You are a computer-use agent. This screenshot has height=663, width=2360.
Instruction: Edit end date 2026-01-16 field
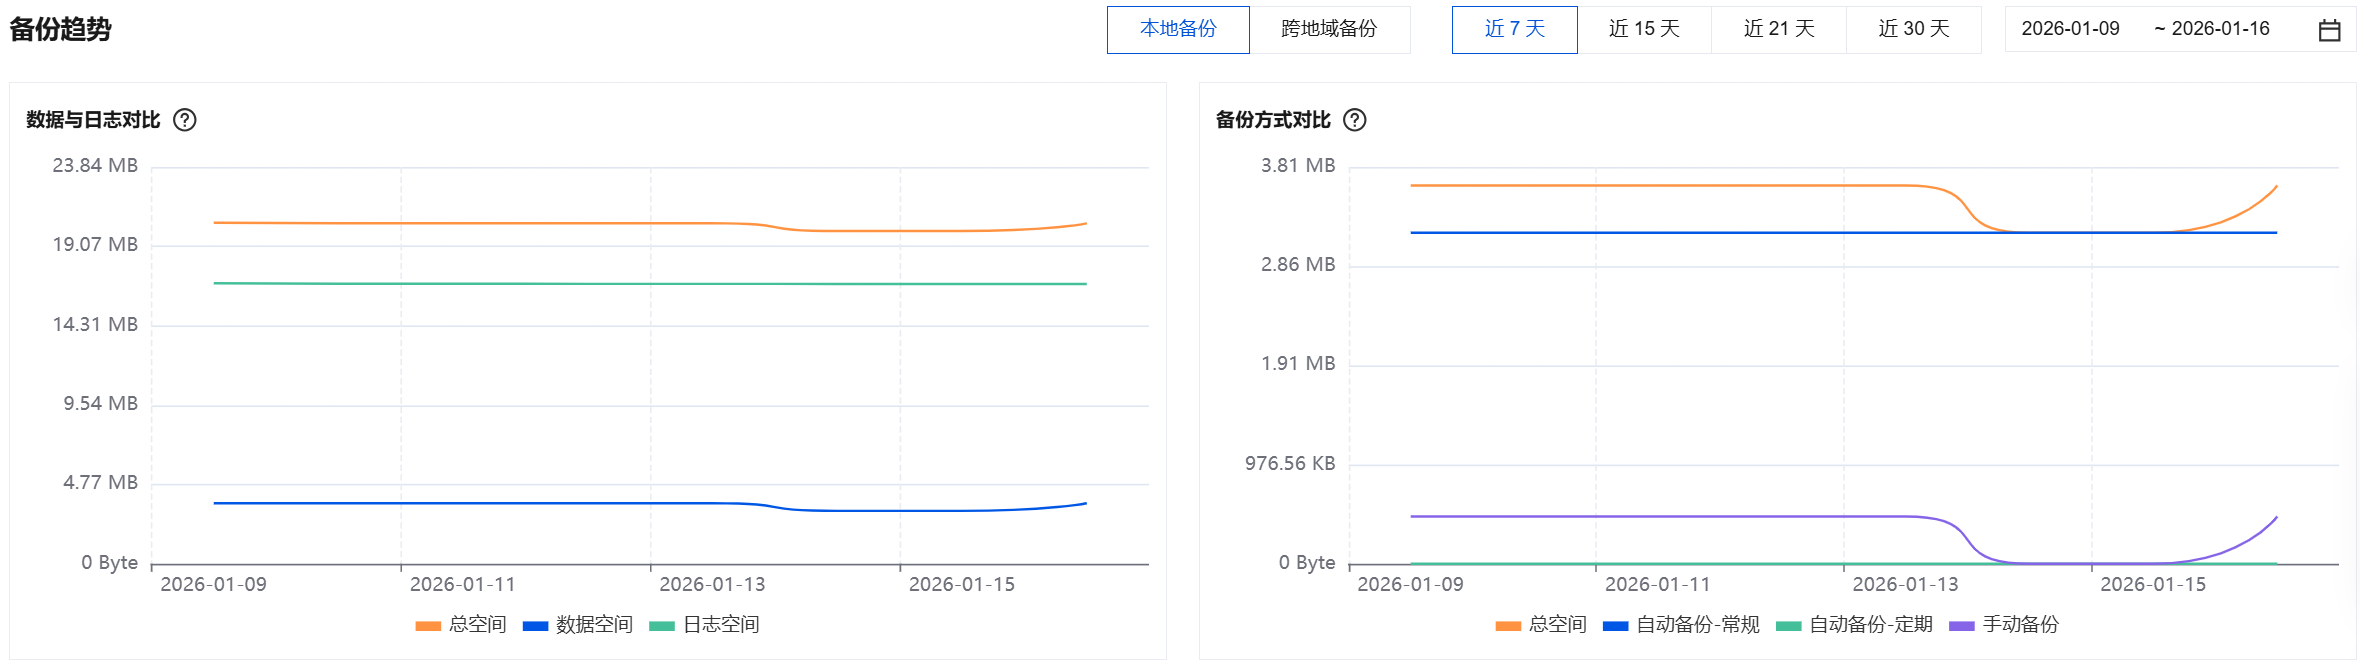tap(2220, 29)
